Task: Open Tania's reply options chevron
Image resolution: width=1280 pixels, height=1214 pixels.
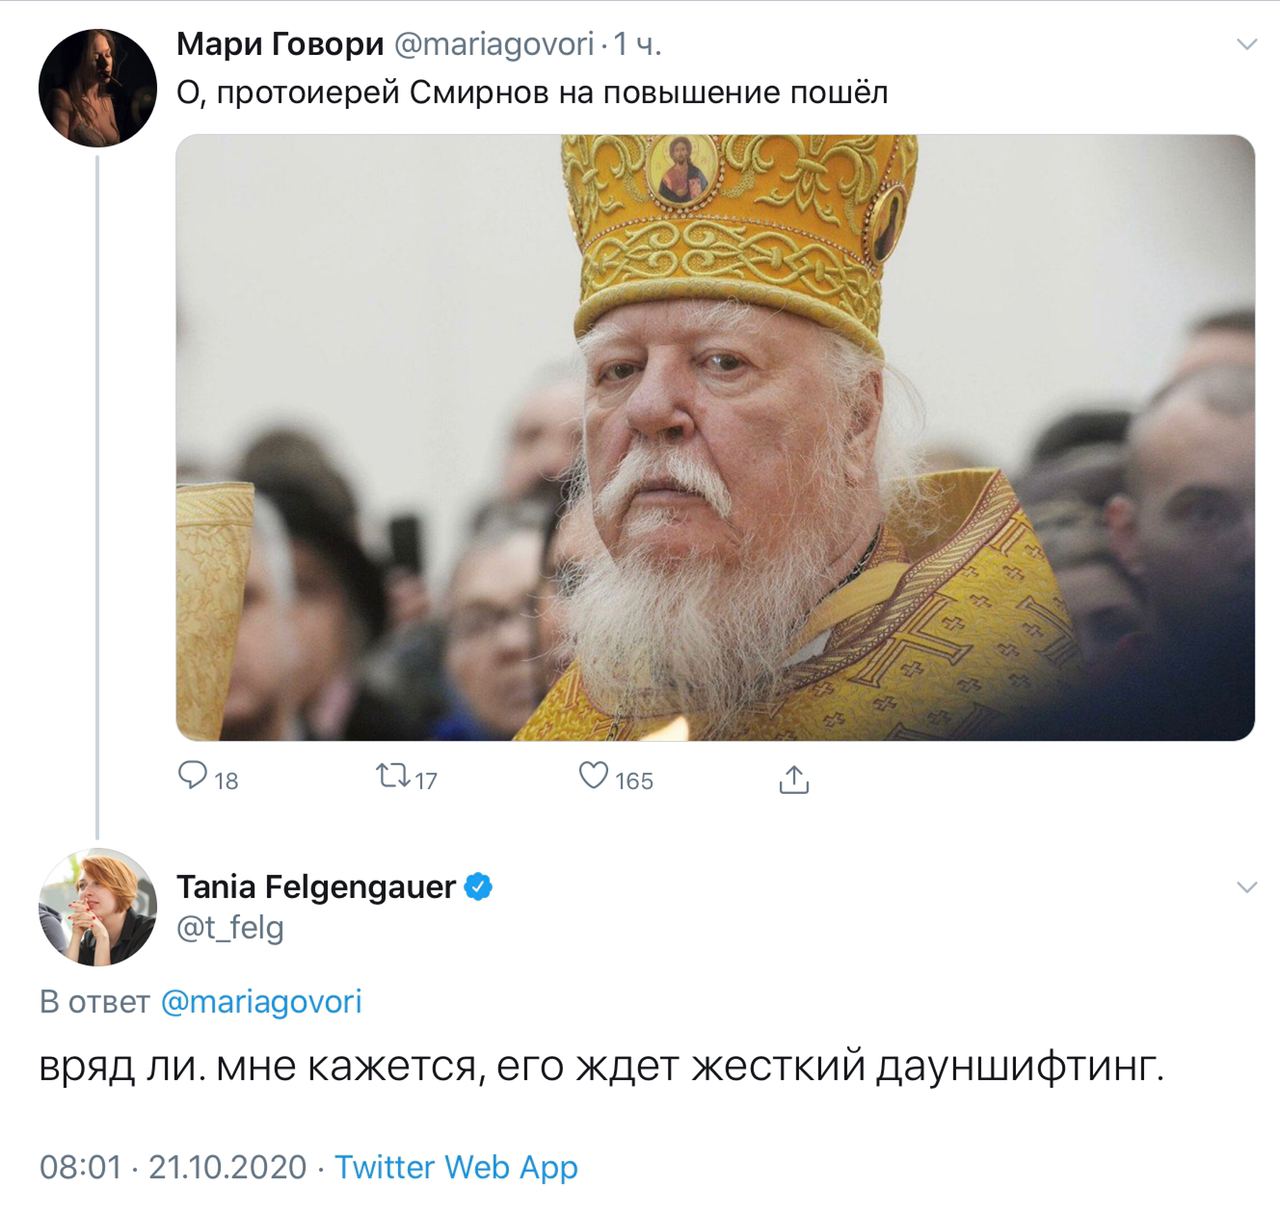Action: tap(1246, 888)
